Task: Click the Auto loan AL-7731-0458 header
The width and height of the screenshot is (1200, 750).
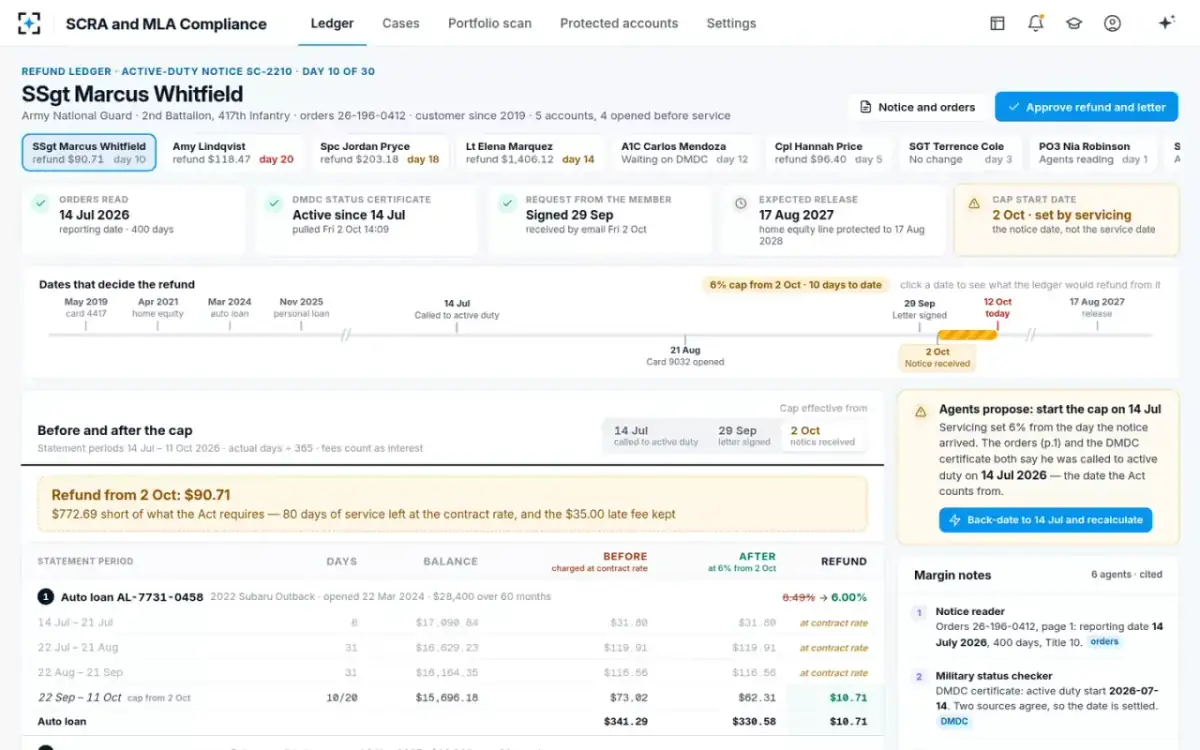Action: pyautogui.click(x=132, y=597)
